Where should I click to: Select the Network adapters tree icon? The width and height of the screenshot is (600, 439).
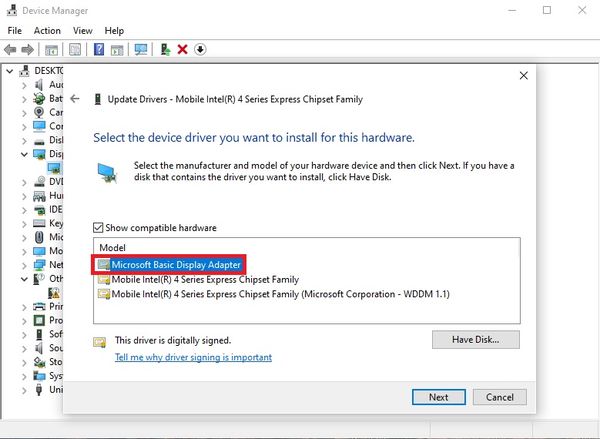[39, 265]
